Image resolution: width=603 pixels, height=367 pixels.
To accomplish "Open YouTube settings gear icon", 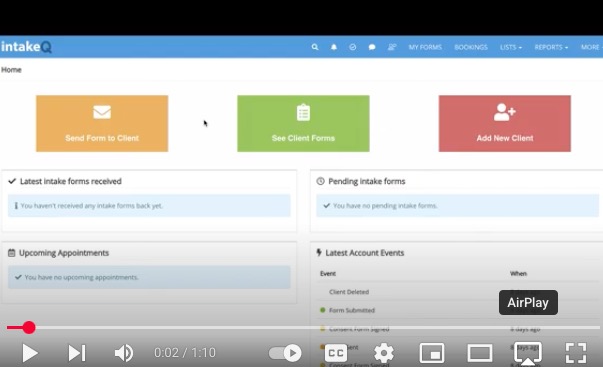I will pyautogui.click(x=384, y=352).
